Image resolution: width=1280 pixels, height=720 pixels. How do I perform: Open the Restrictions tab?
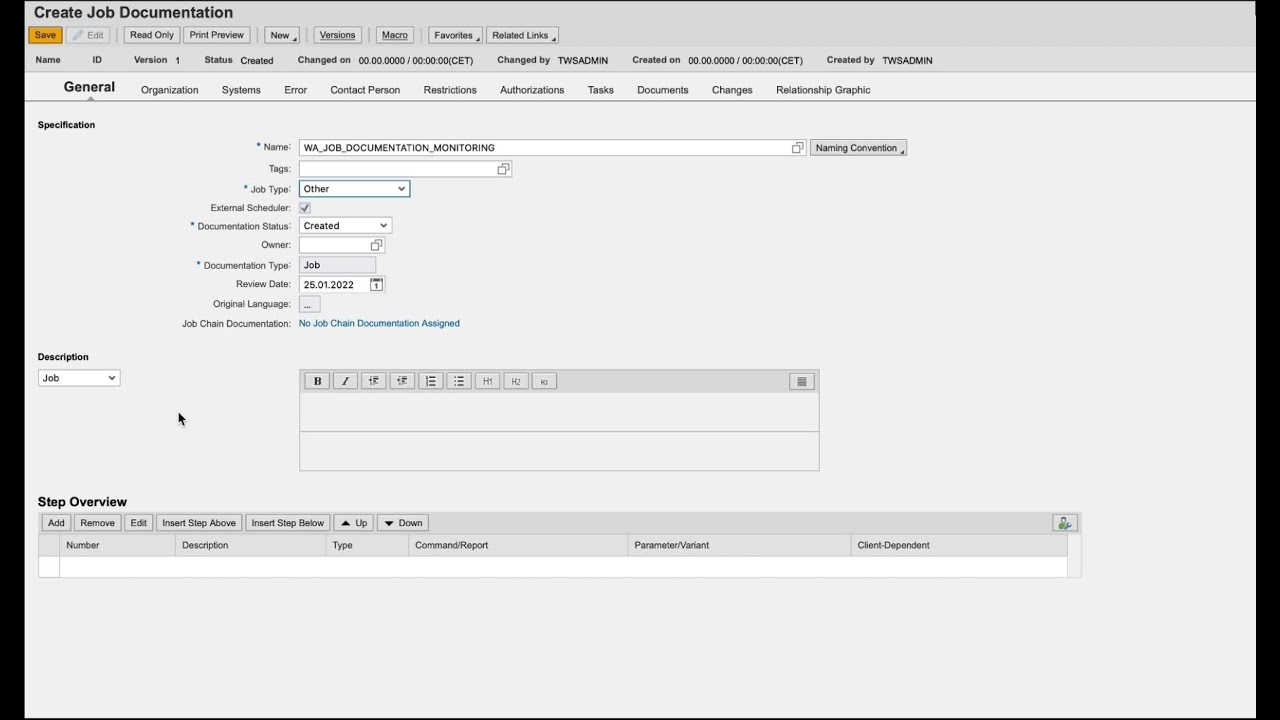[x=450, y=90]
